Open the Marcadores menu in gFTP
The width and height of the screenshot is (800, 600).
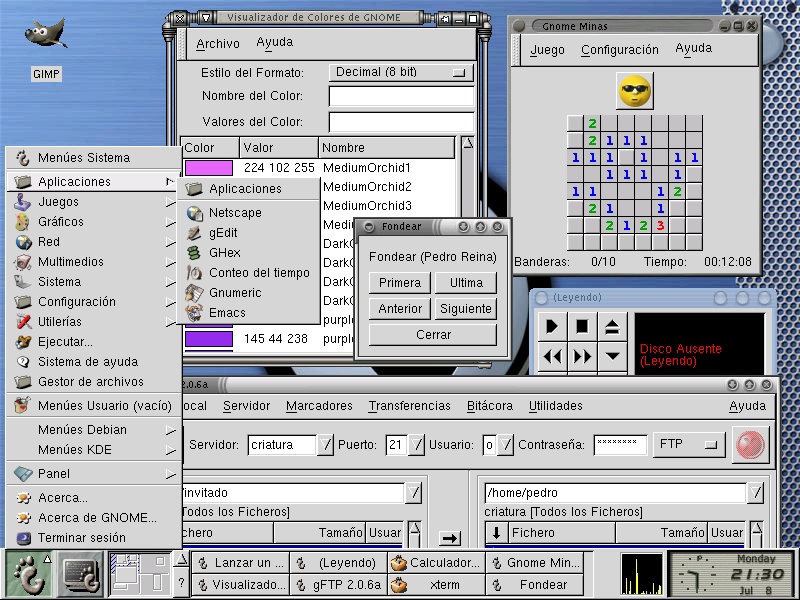point(319,406)
